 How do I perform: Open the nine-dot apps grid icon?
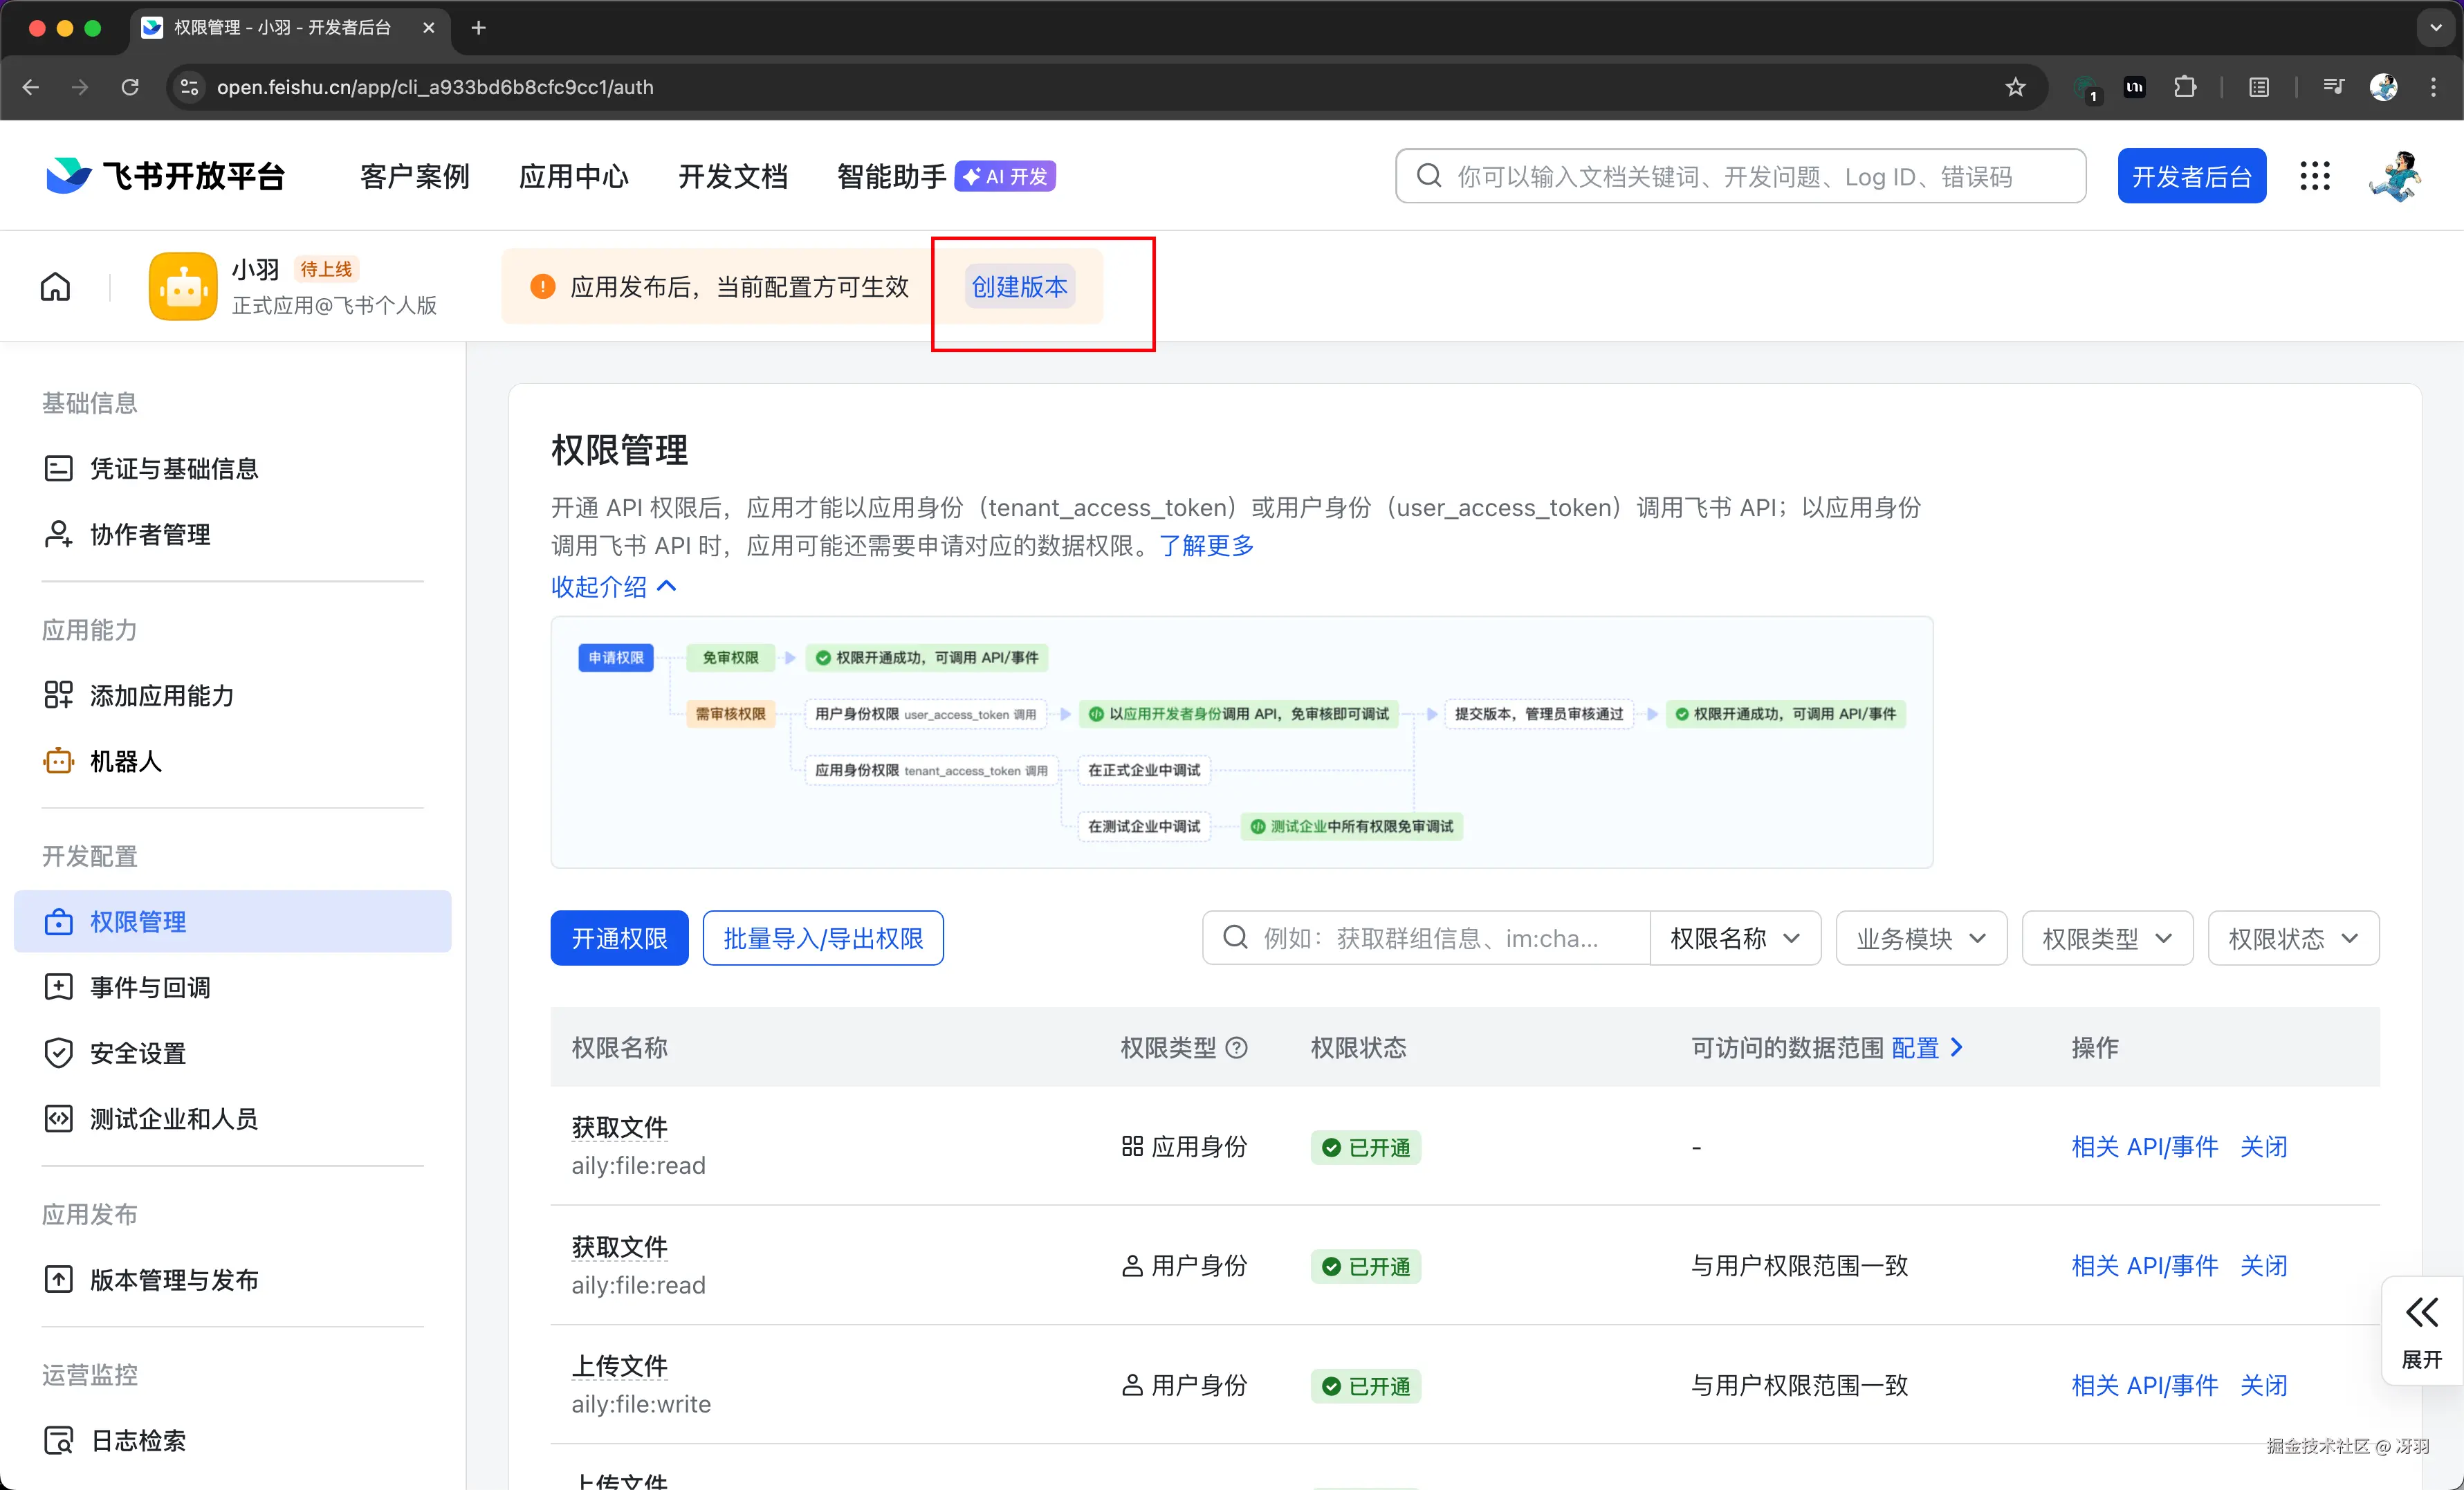point(2314,177)
